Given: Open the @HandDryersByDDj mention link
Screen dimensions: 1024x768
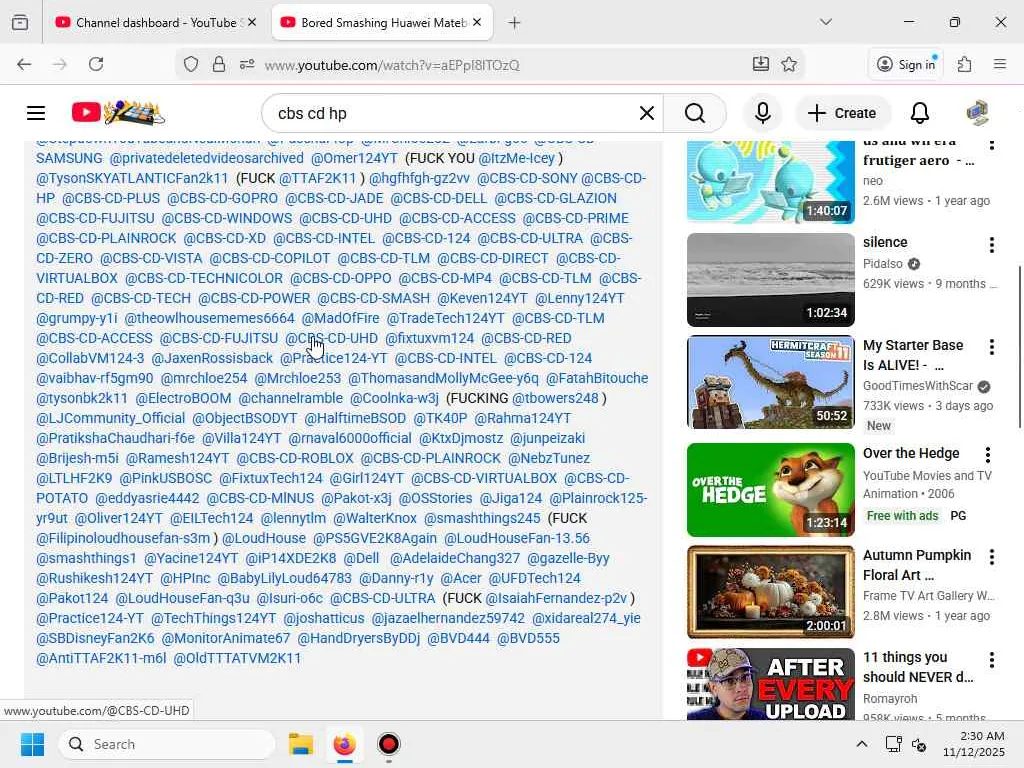Looking at the screenshot, I should tap(359, 639).
